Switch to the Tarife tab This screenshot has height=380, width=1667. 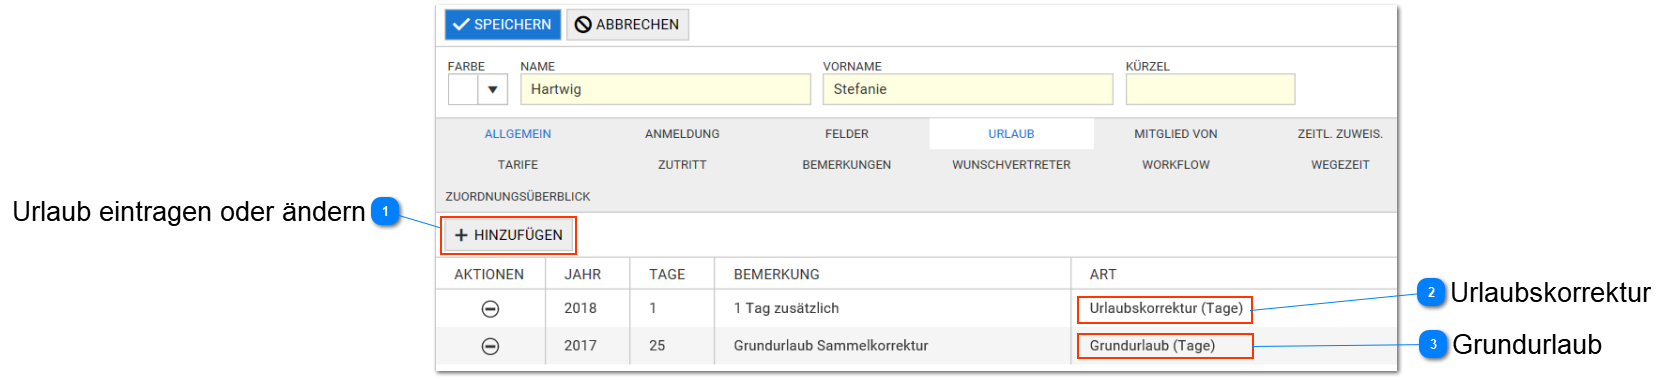(x=518, y=165)
